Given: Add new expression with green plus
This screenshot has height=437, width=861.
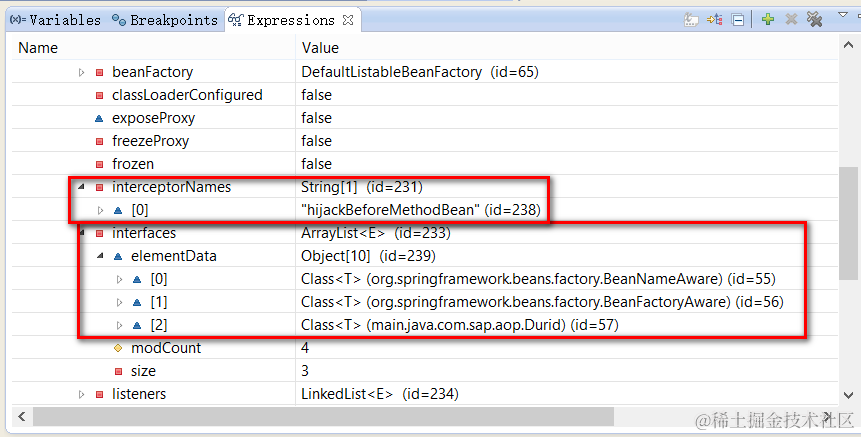Looking at the screenshot, I should click(x=768, y=20).
